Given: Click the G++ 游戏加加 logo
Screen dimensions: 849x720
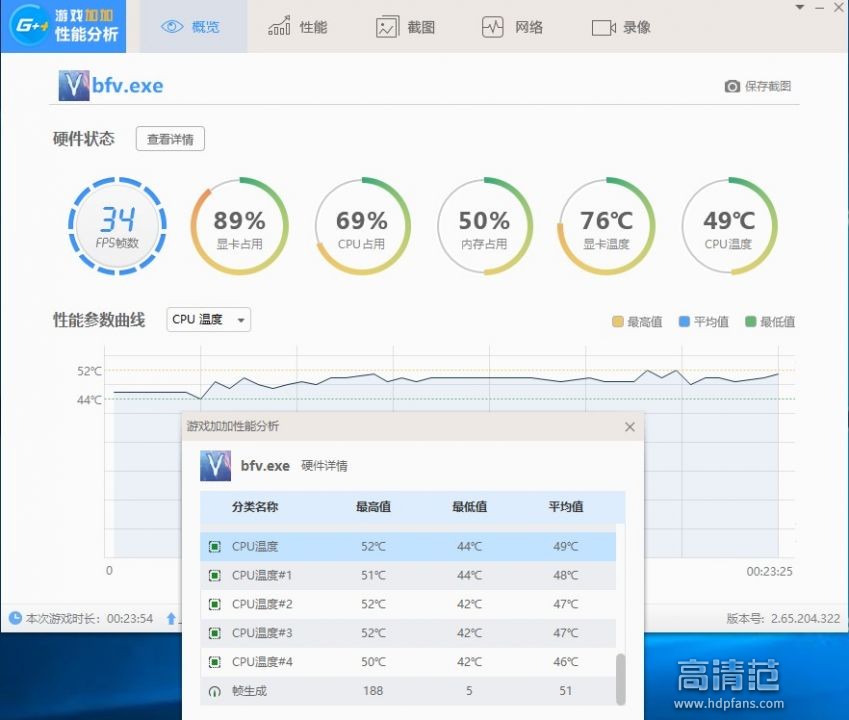Looking at the screenshot, I should coord(63,26).
